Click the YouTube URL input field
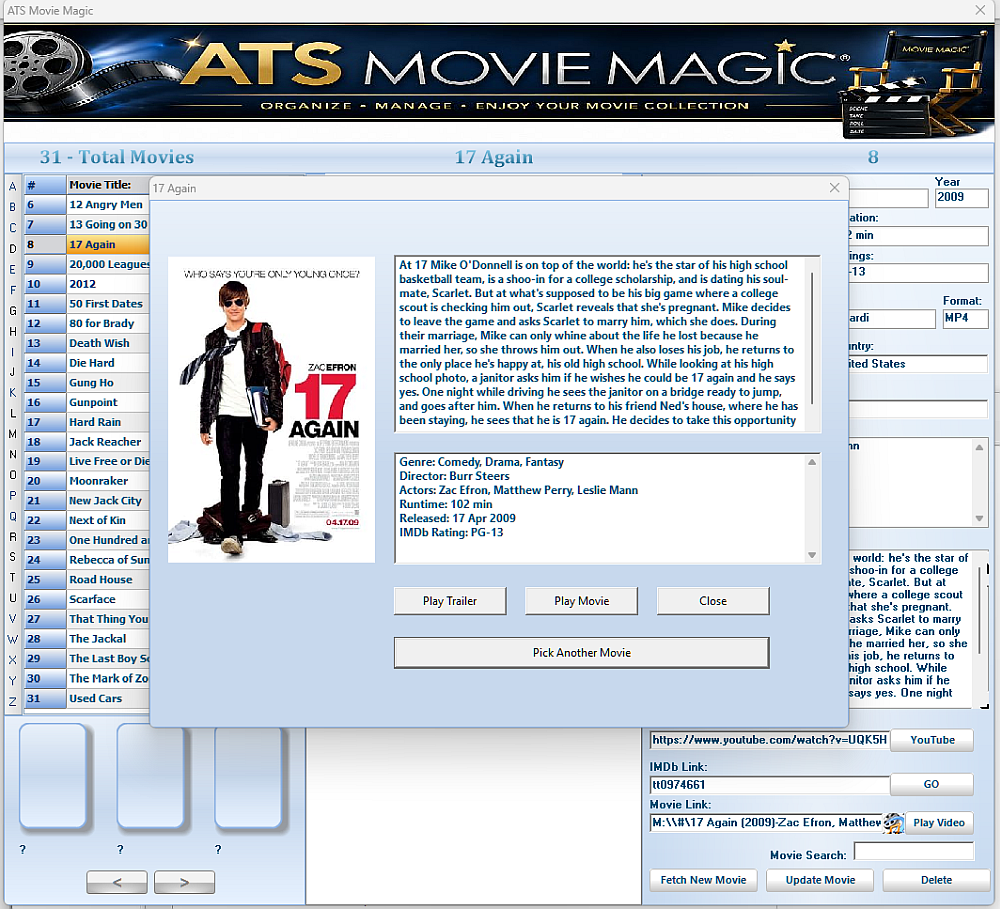 [769, 740]
